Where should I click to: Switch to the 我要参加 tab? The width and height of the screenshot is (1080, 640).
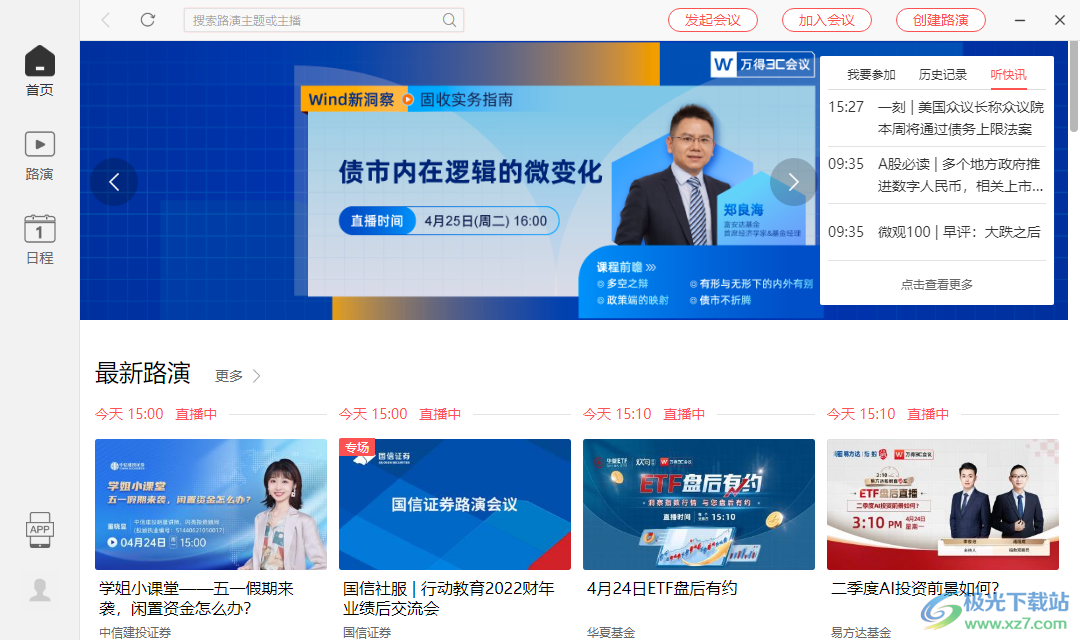click(x=871, y=74)
